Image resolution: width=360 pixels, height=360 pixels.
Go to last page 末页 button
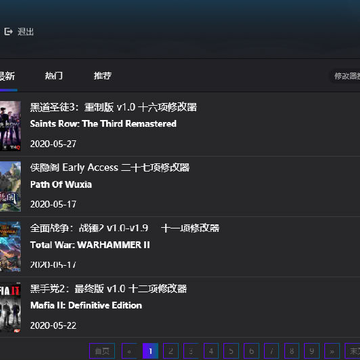coord(352,351)
